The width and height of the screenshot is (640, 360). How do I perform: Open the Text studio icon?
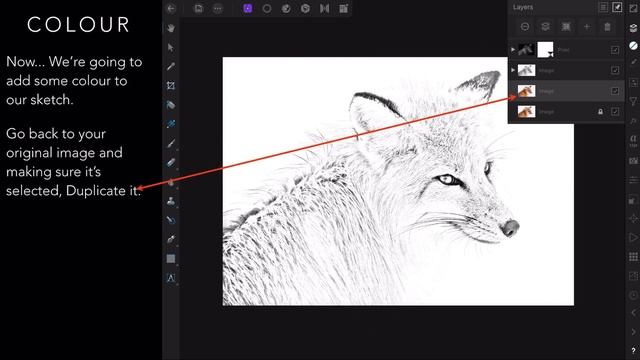point(633,140)
